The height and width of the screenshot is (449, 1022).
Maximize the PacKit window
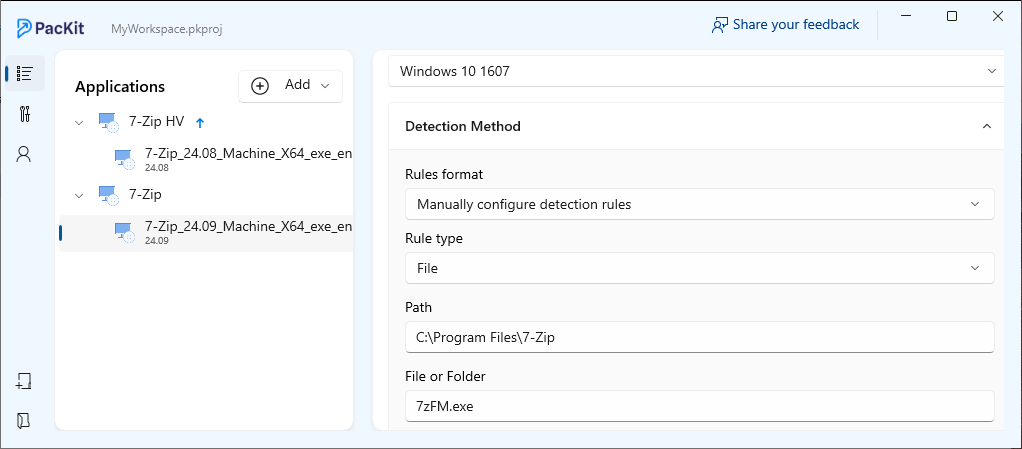[952, 17]
